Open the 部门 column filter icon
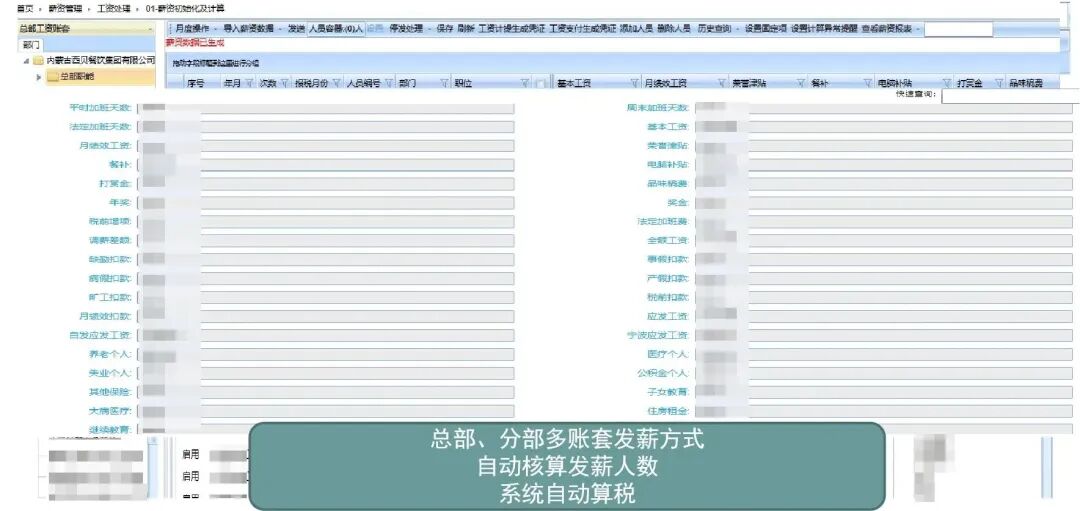 pos(443,83)
